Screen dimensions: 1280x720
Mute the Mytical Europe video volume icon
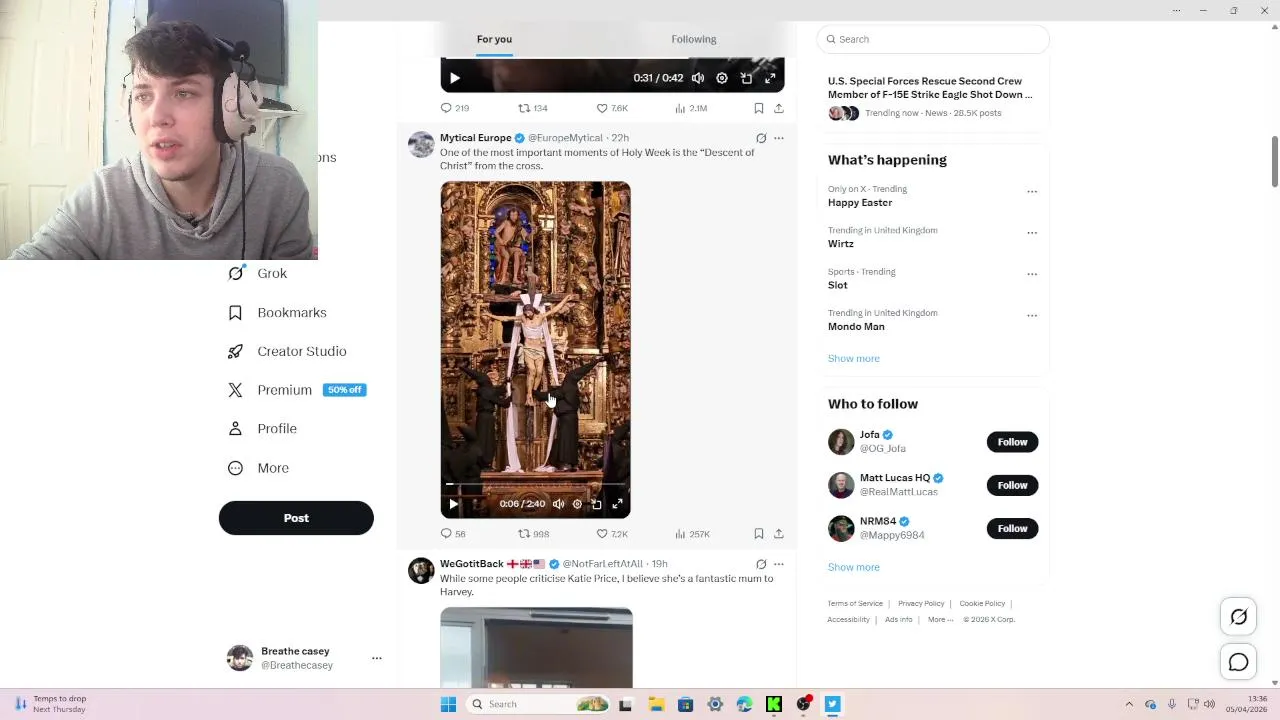[x=558, y=504]
